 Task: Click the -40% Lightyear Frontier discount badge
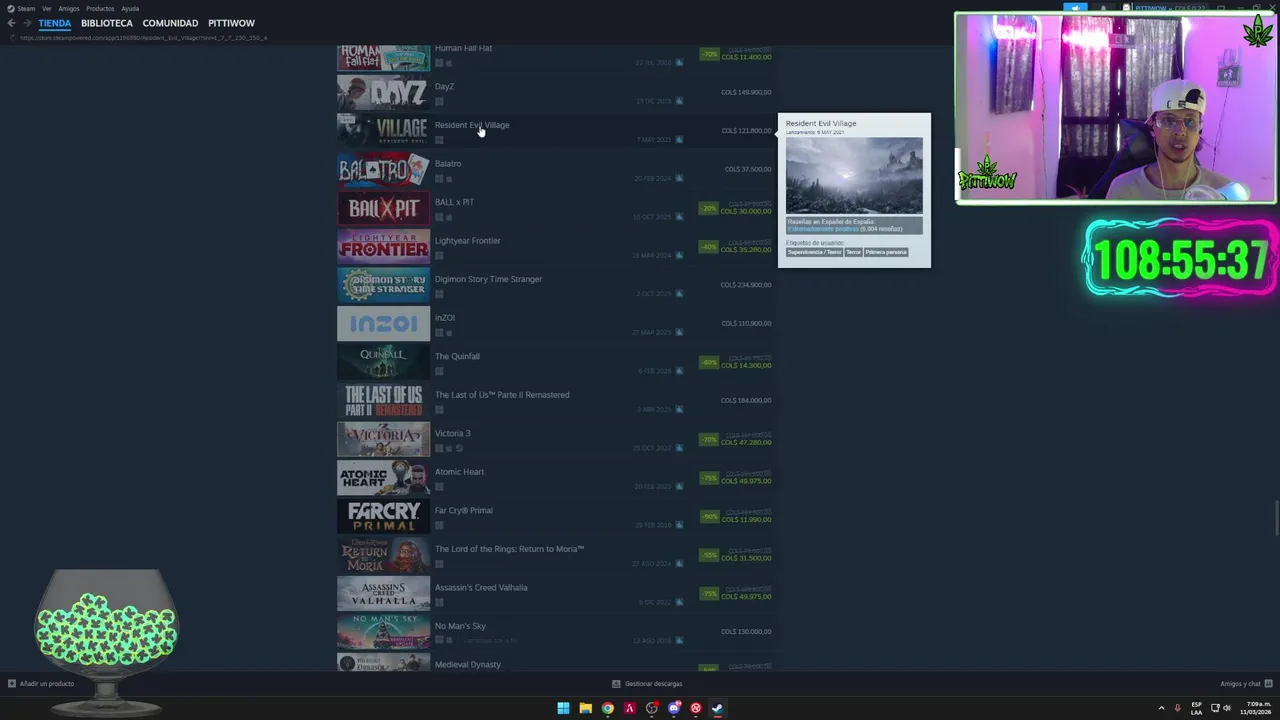(x=709, y=246)
